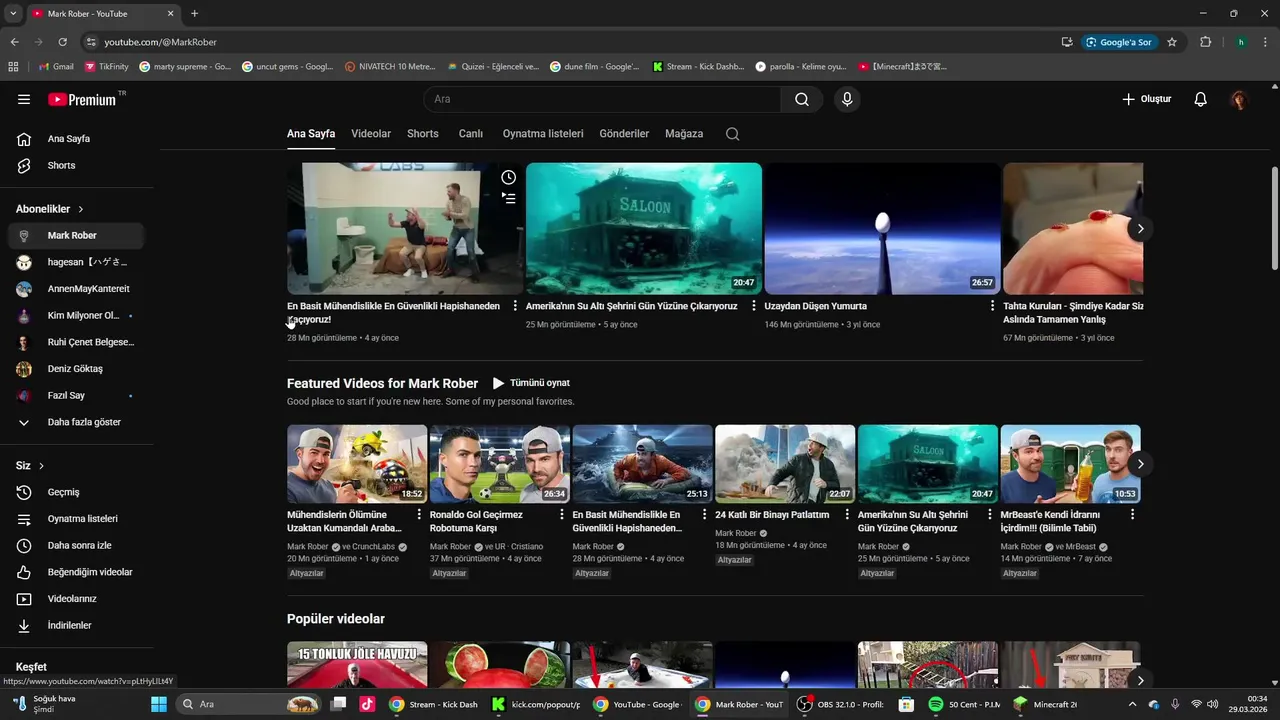Screen dimensions: 1280x720
Task: Add the featured video to Watch Later
Action: click(x=509, y=177)
